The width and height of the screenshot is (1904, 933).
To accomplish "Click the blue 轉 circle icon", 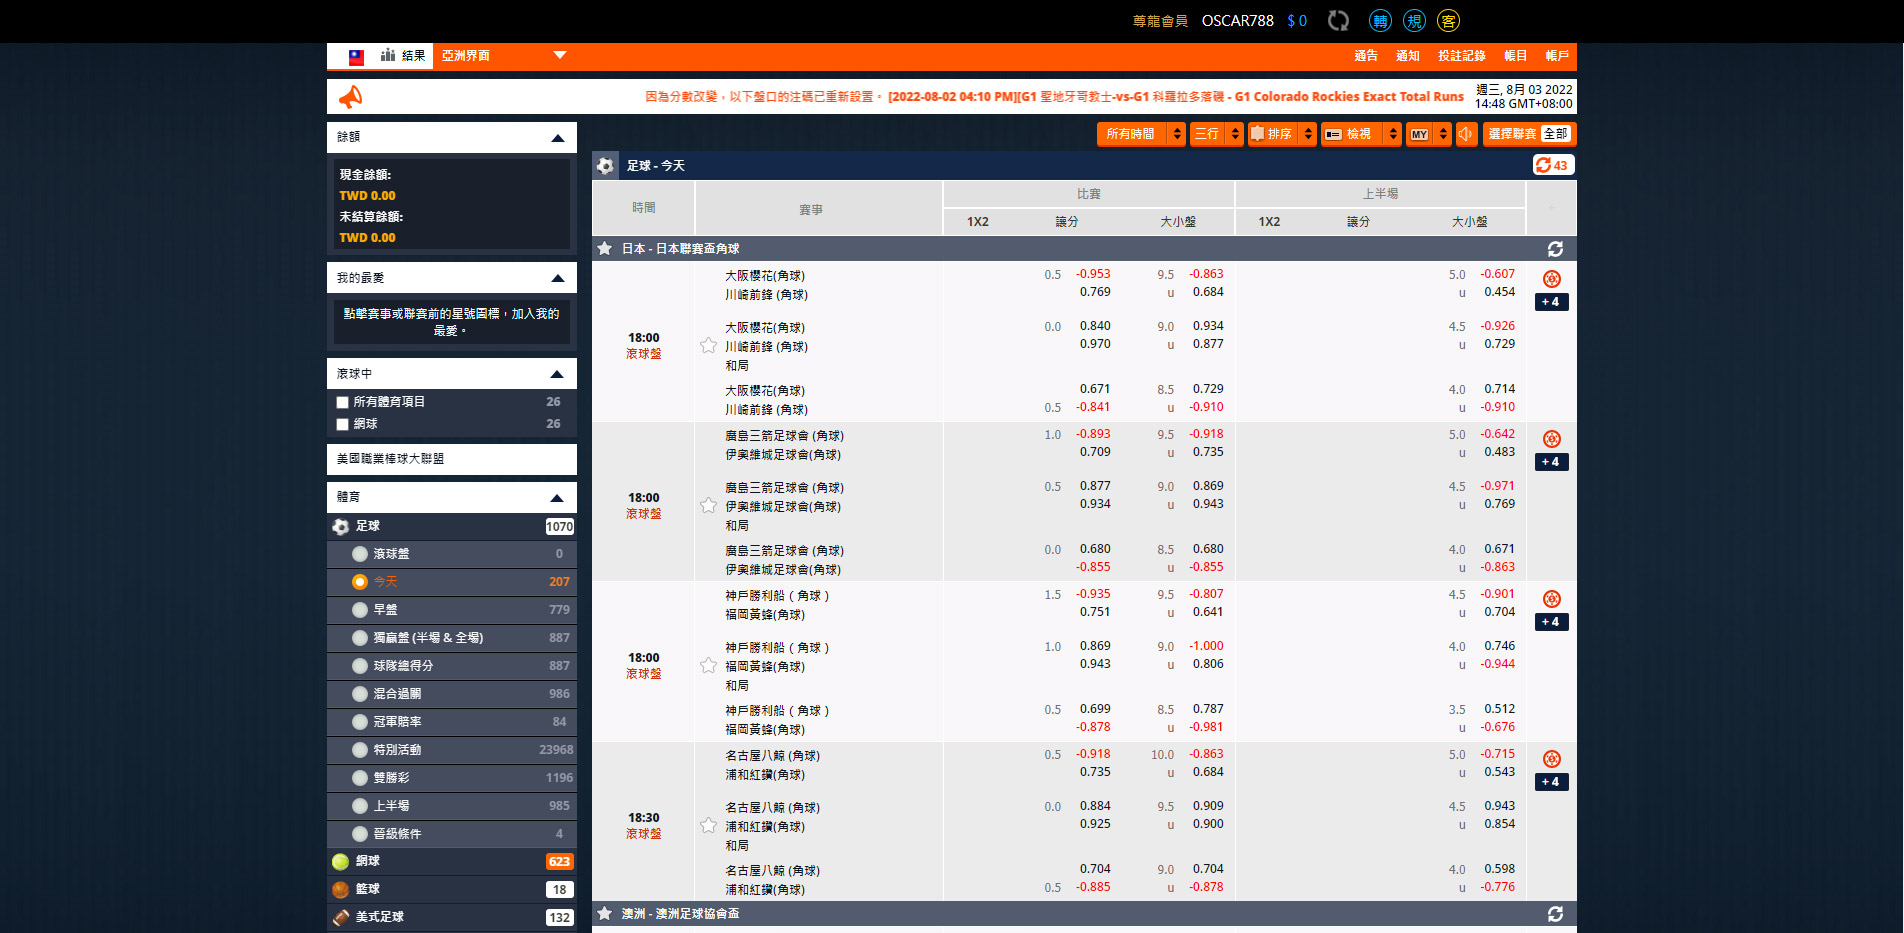I will [1380, 21].
